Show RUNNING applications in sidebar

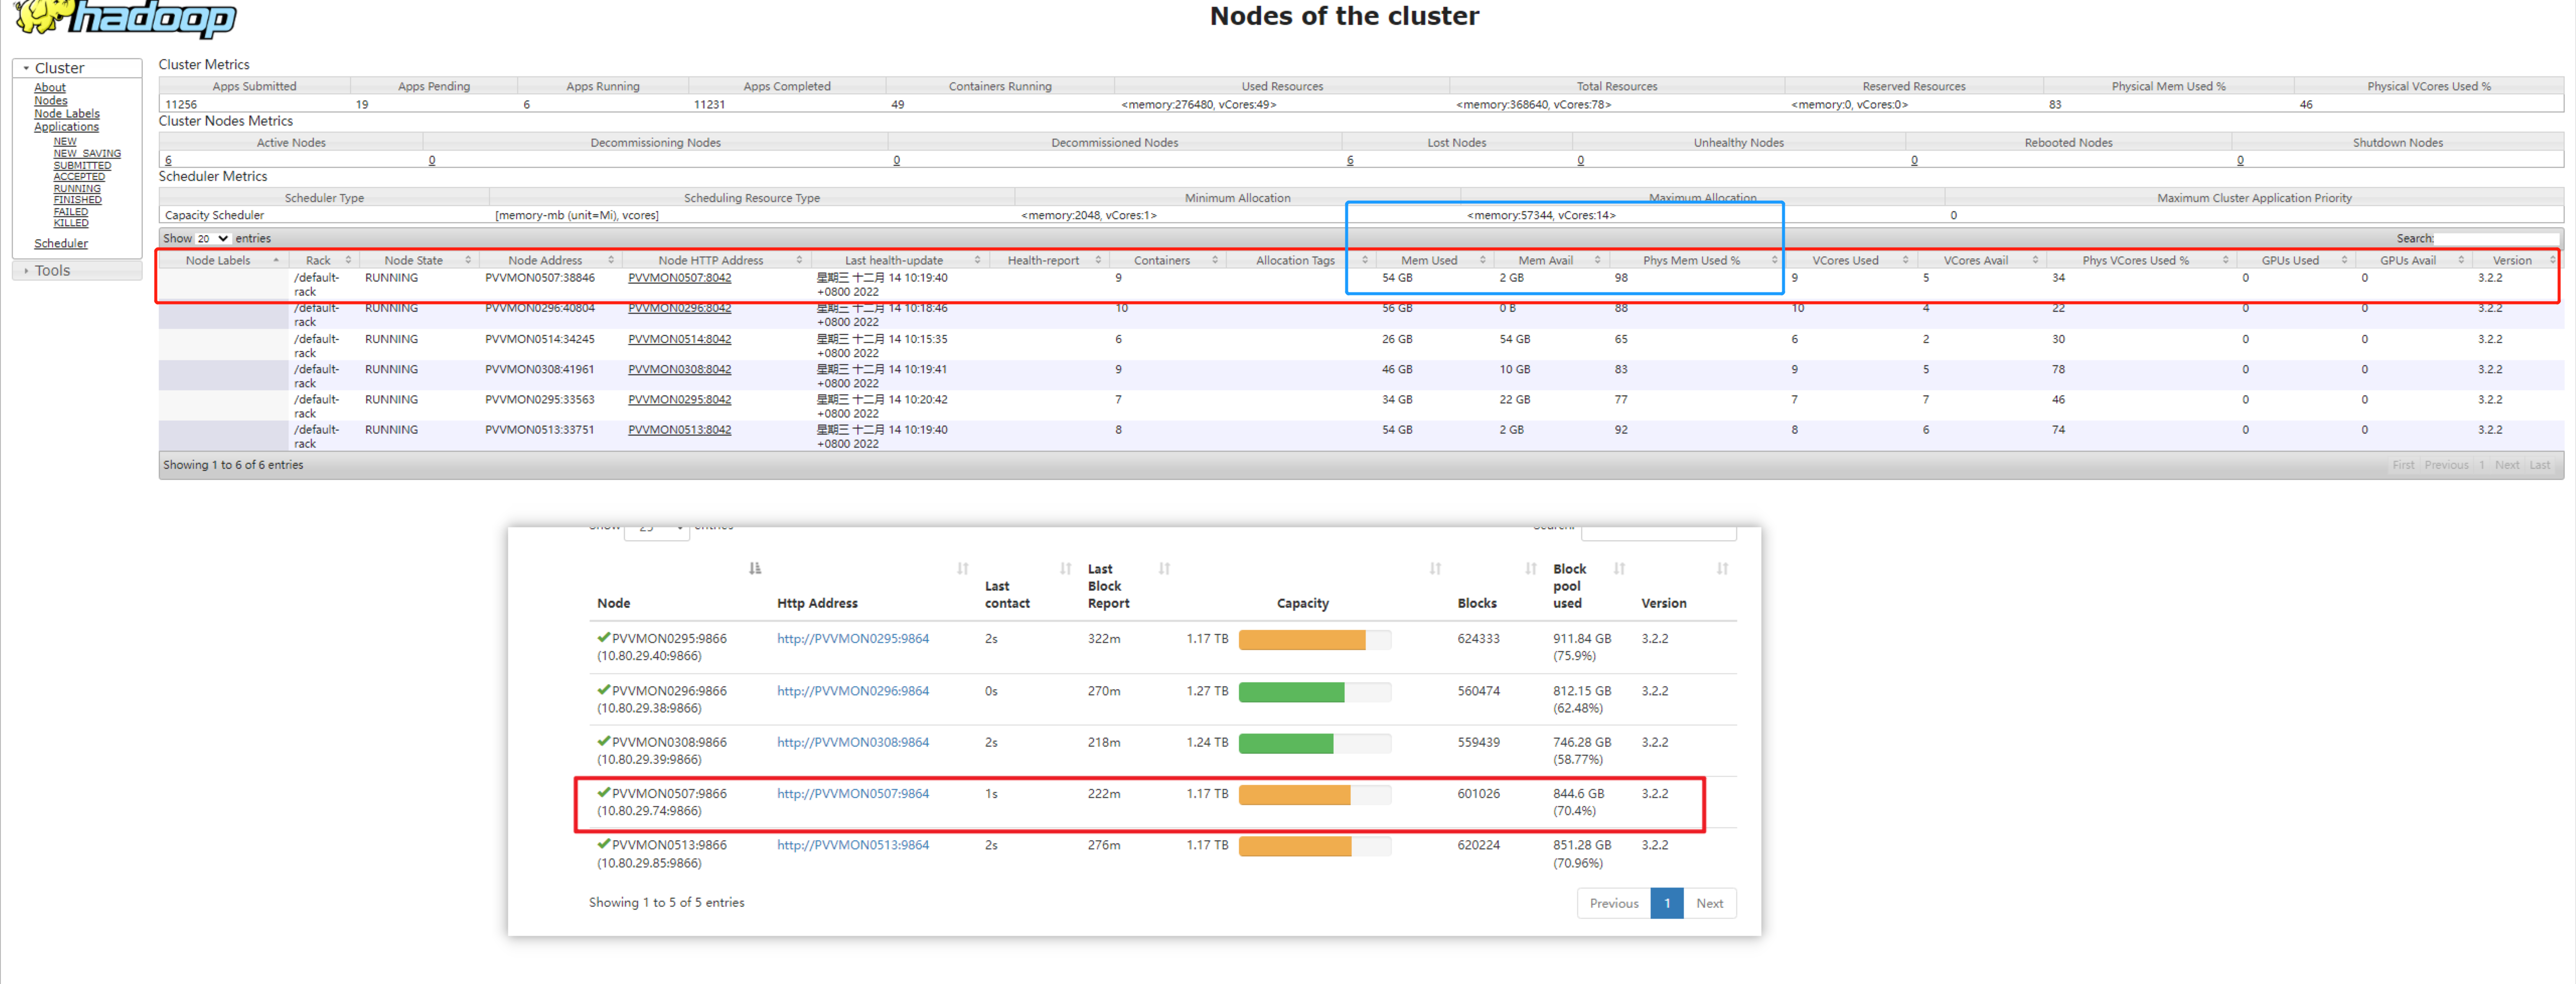(77, 188)
